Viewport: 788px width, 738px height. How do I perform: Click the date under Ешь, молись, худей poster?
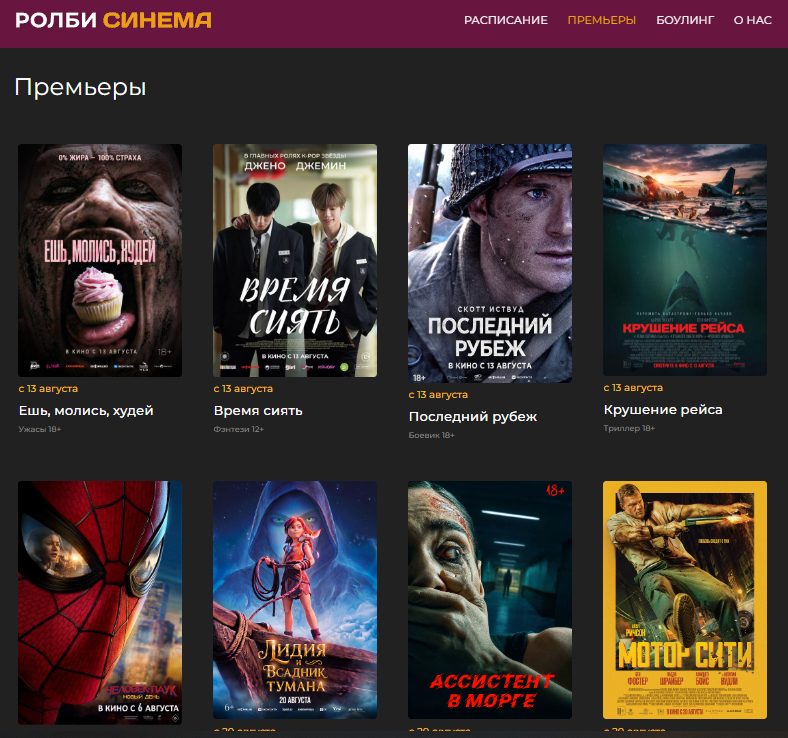(48, 389)
